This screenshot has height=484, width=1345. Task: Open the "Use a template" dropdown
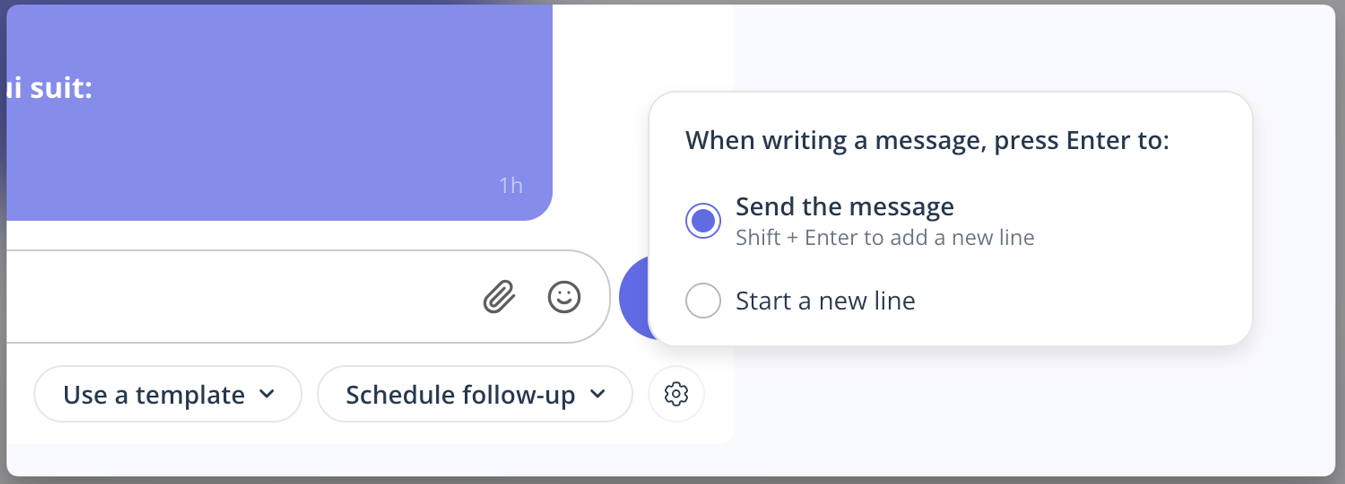(167, 395)
